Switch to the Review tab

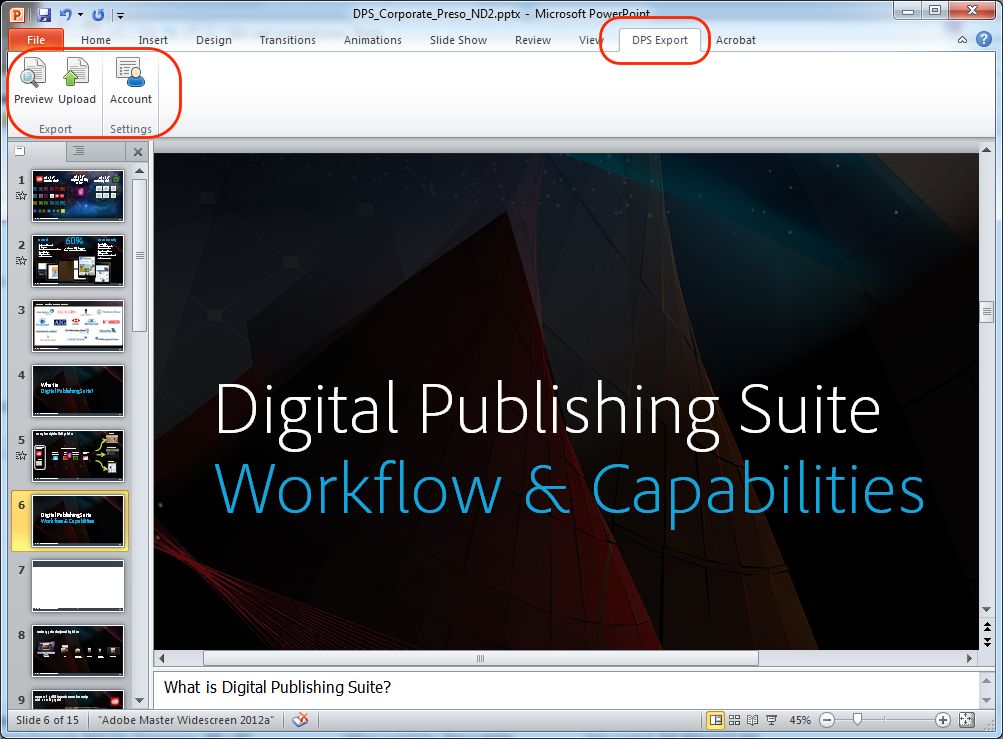click(532, 40)
